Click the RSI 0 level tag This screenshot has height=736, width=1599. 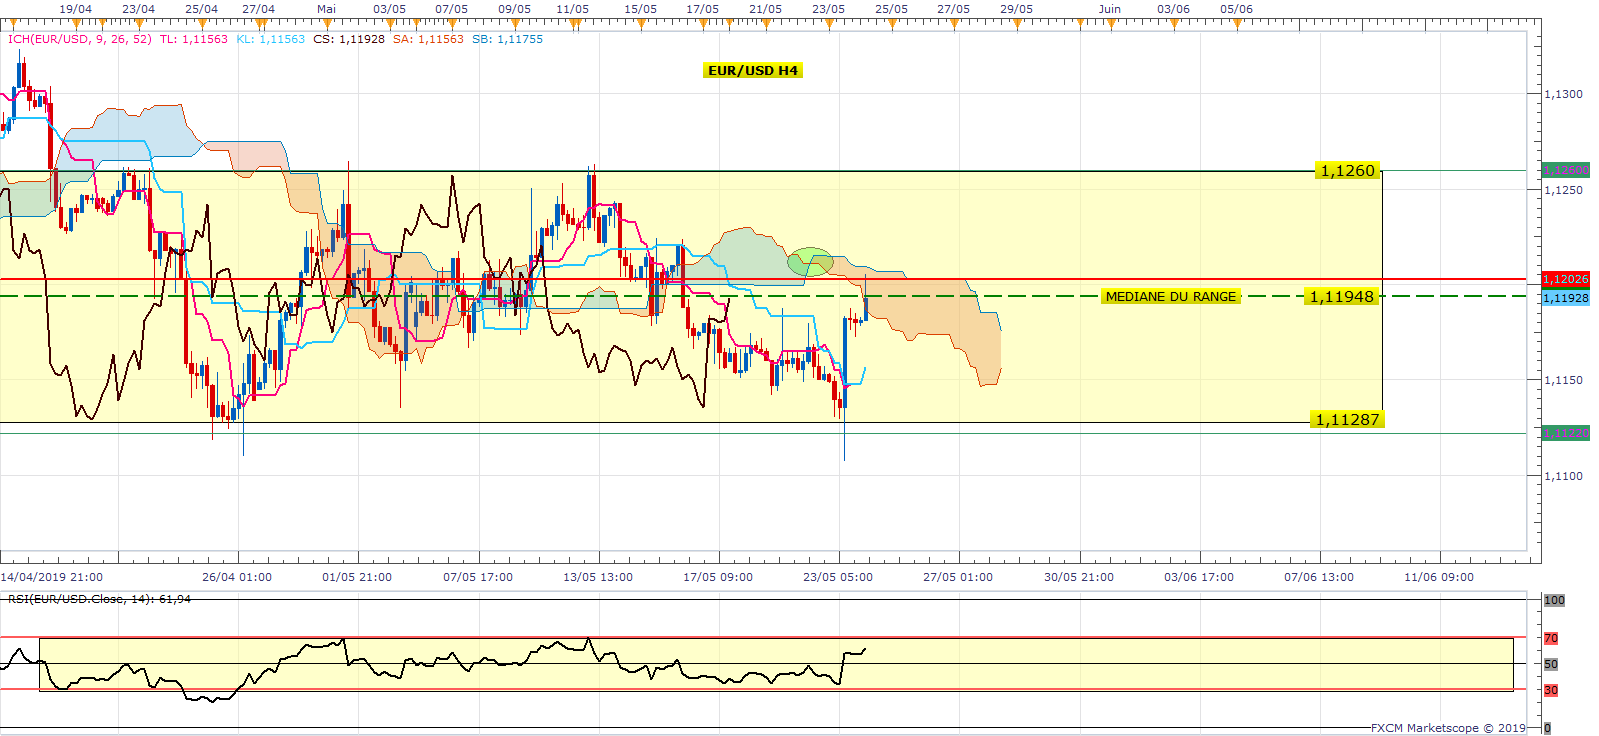[1548, 728]
